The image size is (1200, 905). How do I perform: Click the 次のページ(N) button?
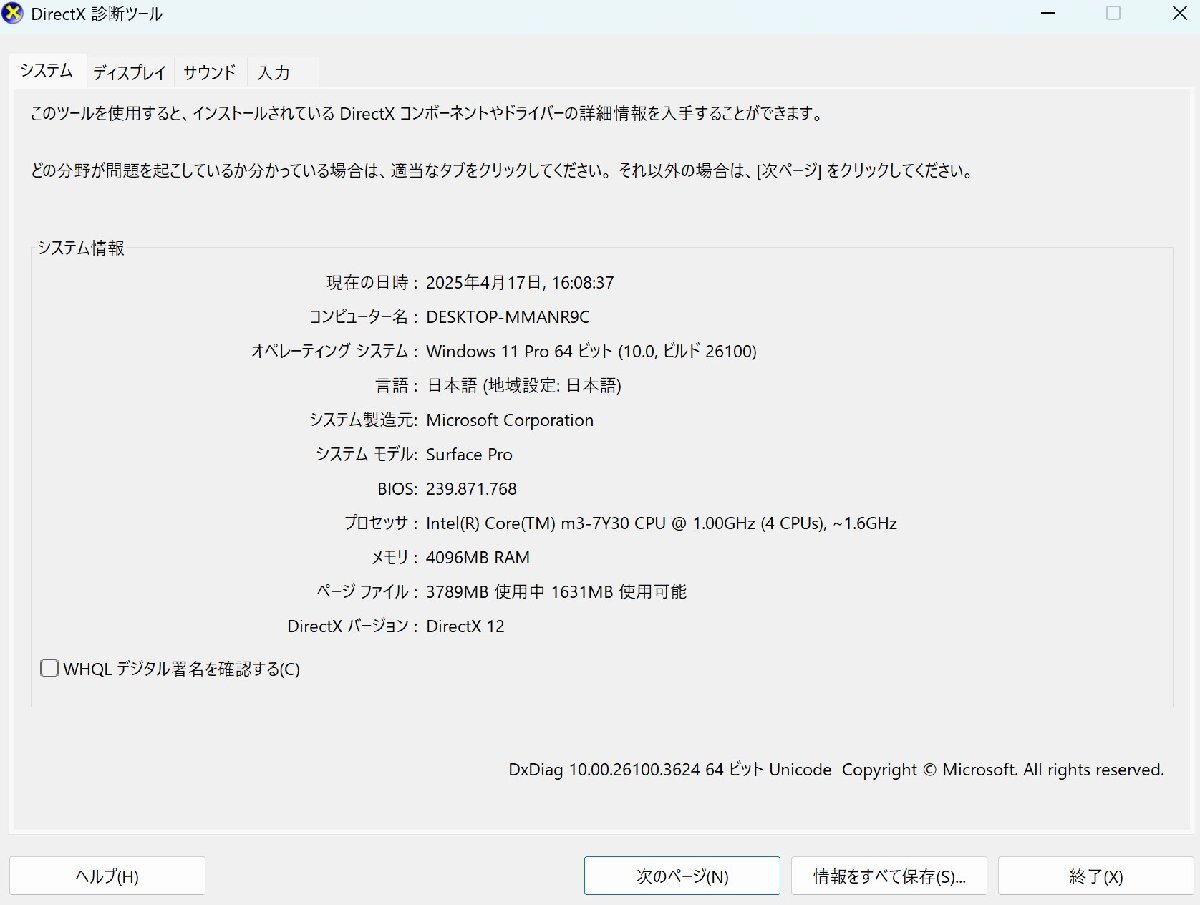pyautogui.click(x=681, y=875)
